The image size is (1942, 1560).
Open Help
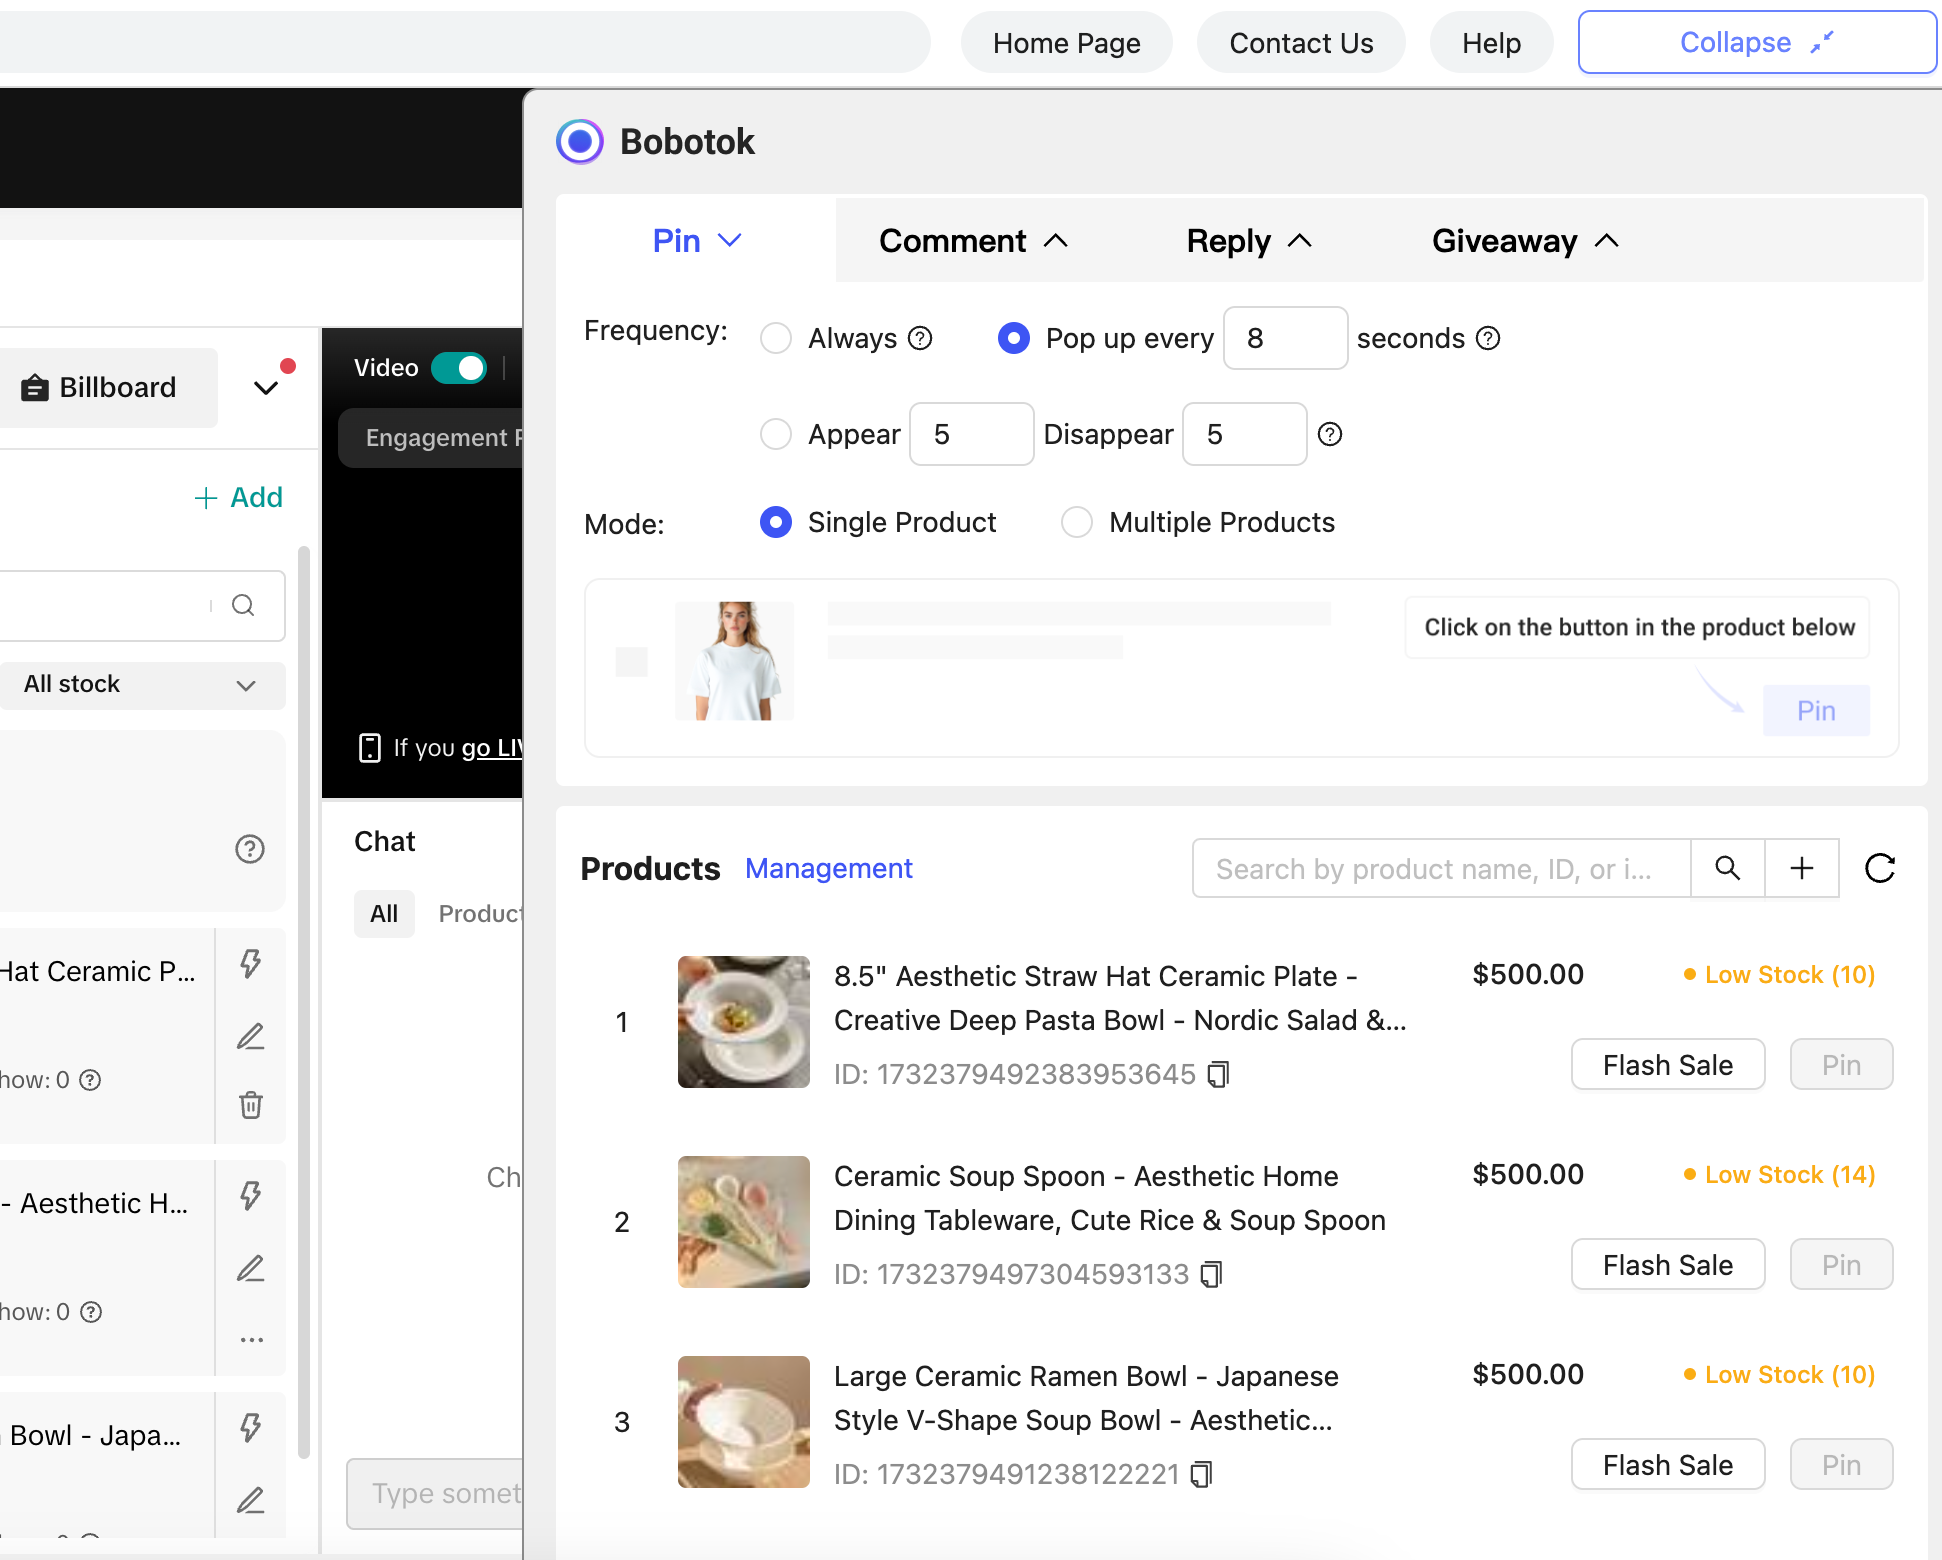[1491, 43]
